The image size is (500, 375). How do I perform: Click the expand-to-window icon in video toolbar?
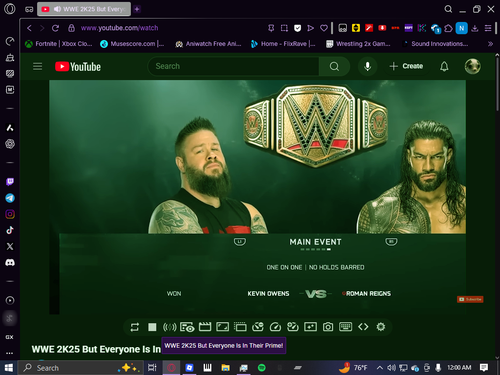click(222, 327)
